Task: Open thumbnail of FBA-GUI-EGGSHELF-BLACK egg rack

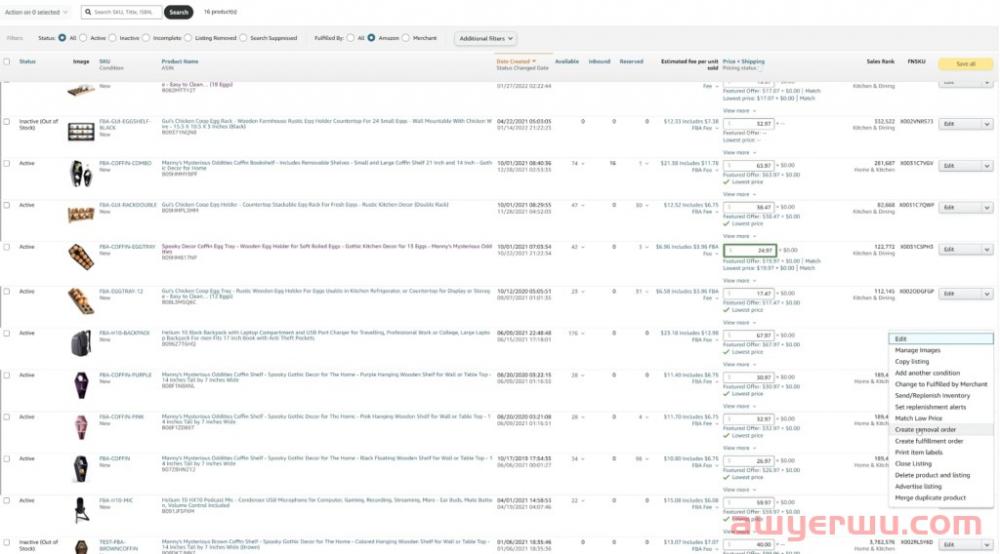Action: (81, 131)
